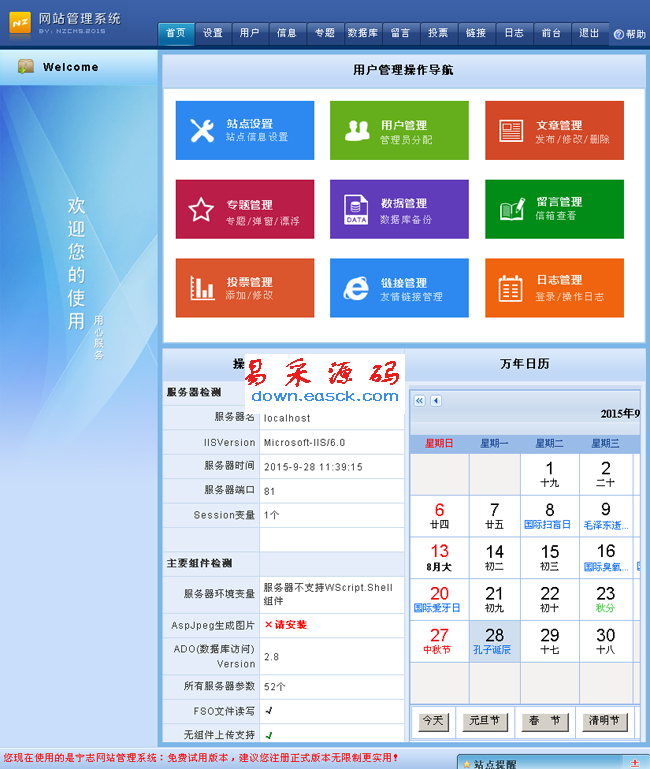Click the DATA file icon on 数据管理 tile
650x769 pixels.
tap(356, 209)
